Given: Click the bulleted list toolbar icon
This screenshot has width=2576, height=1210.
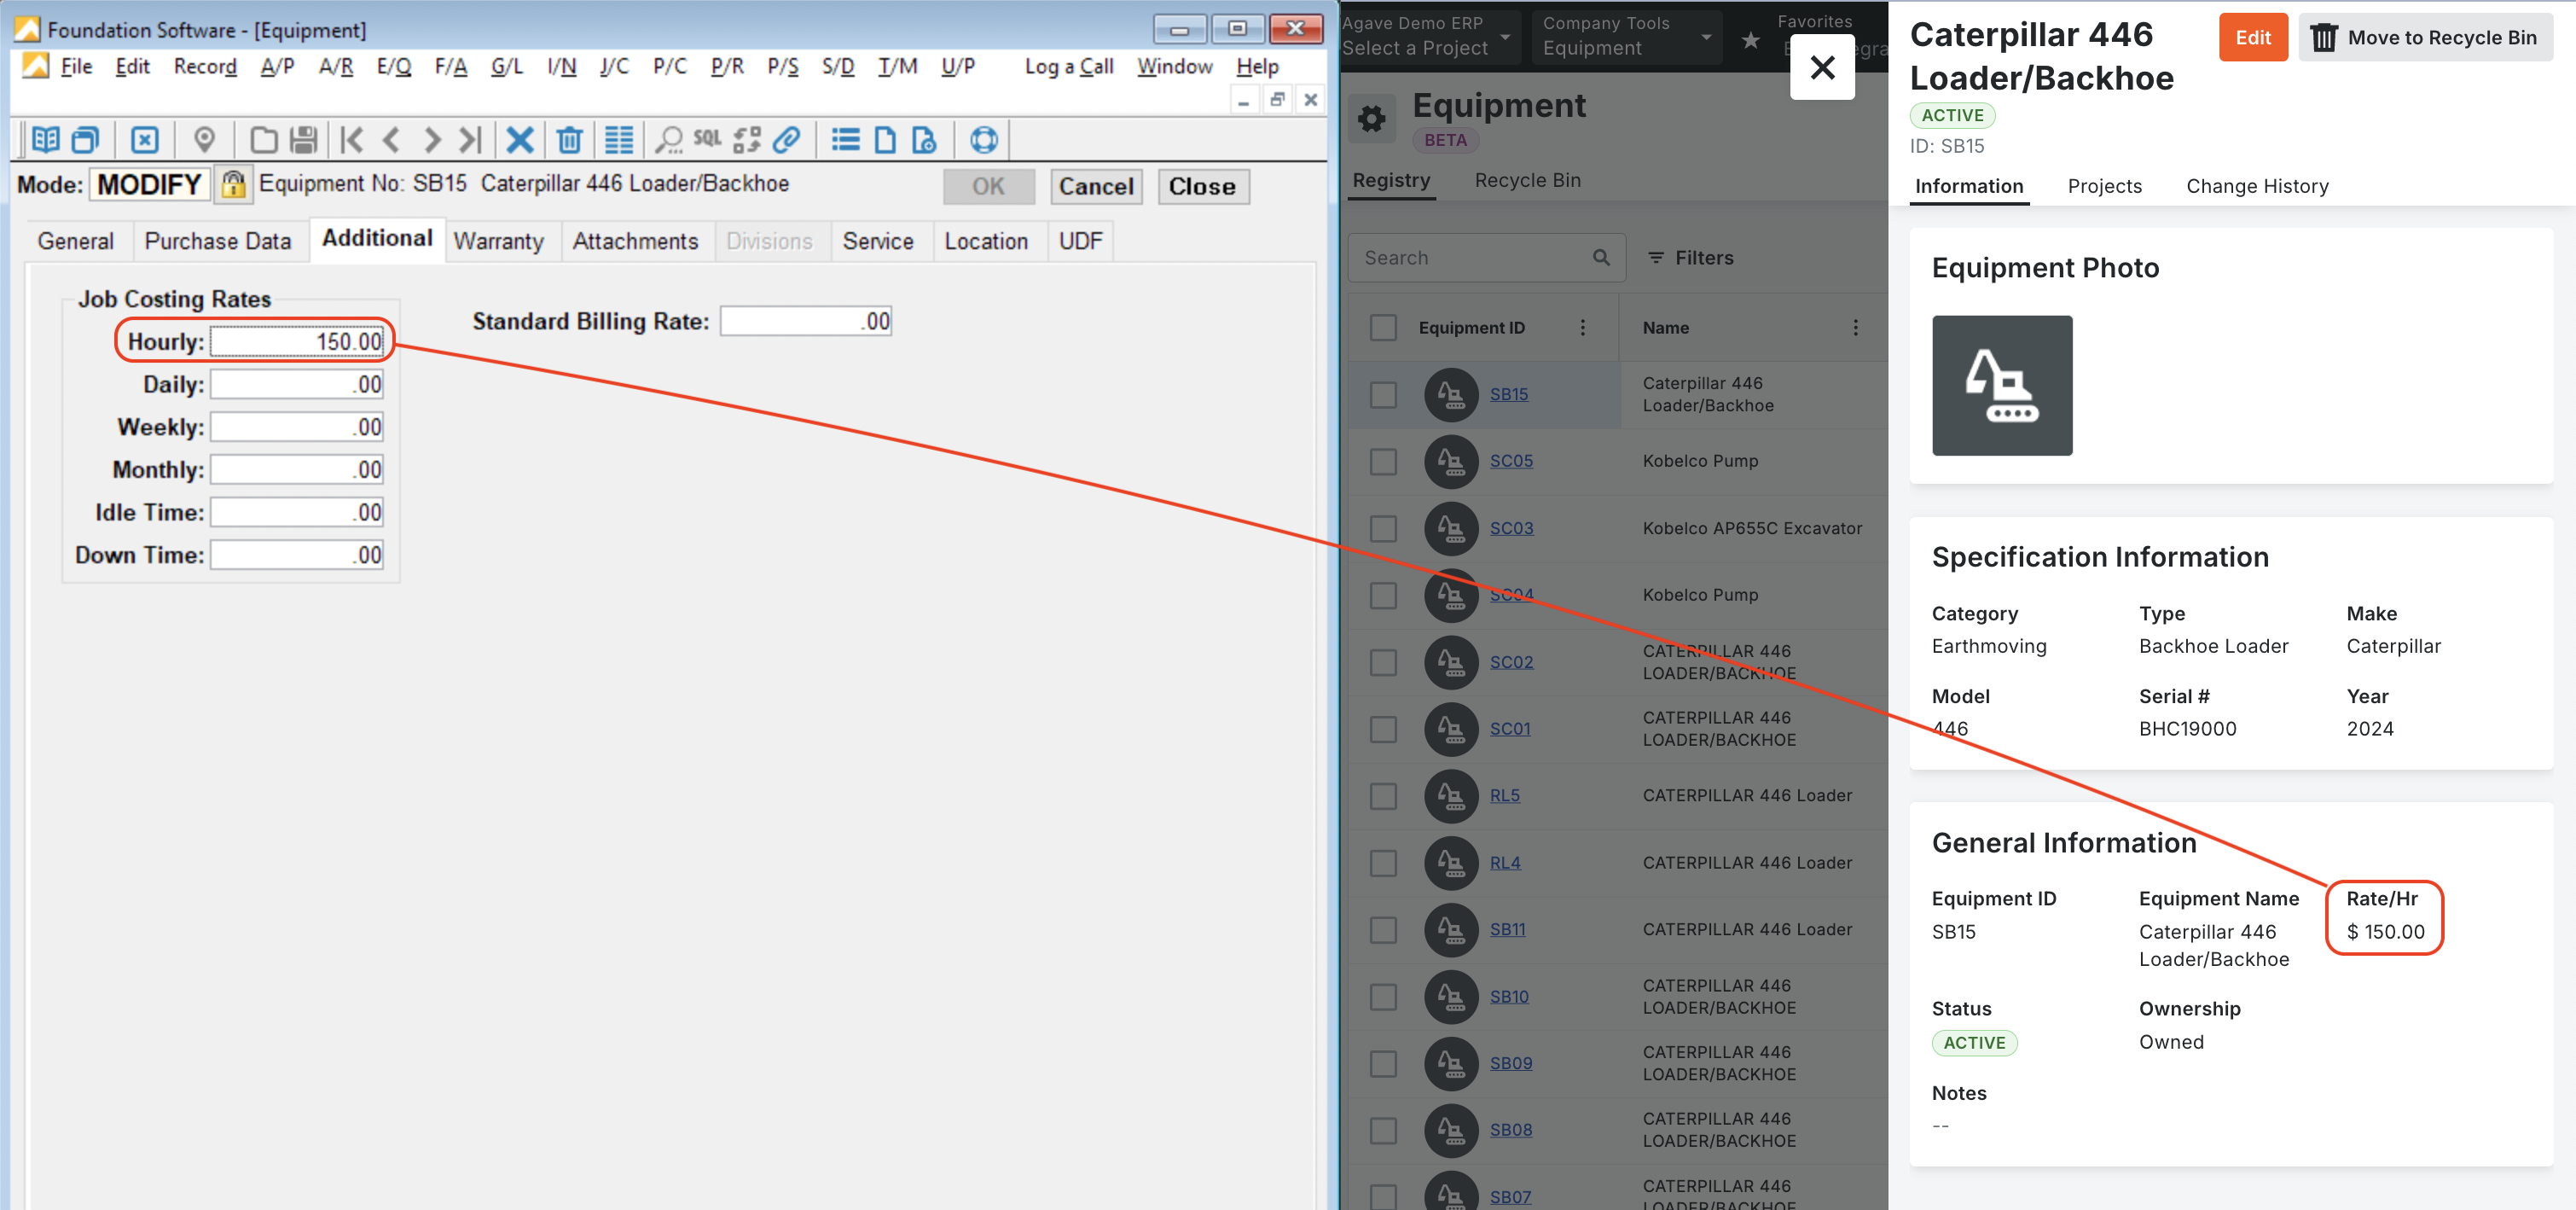Looking at the screenshot, I should pos(845,139).
